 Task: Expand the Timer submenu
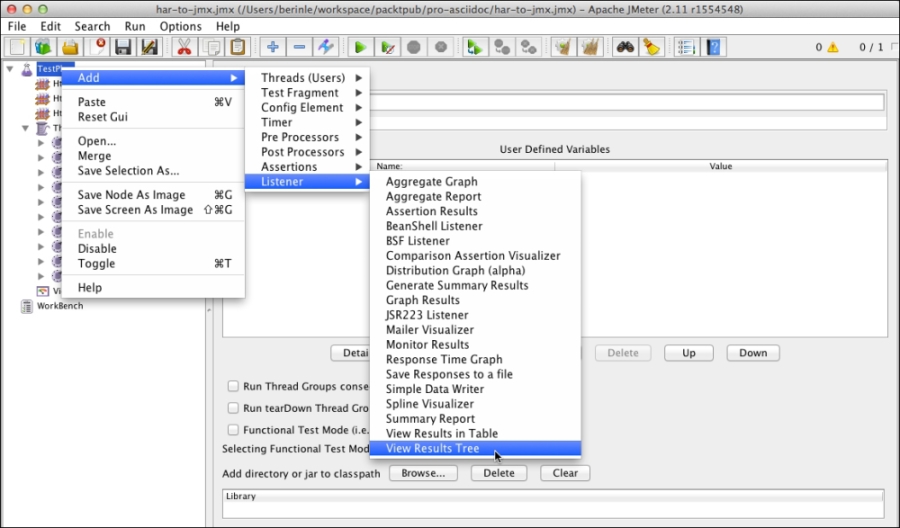[307, 122]
